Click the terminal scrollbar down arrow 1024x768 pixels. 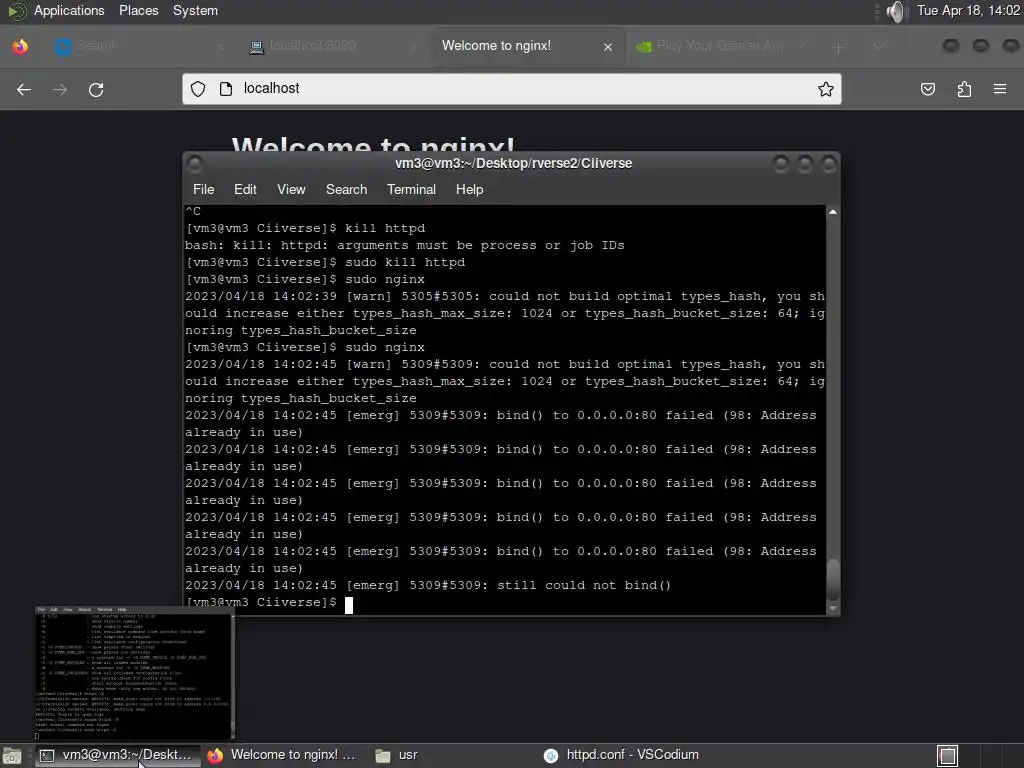[x=833, y=608]
